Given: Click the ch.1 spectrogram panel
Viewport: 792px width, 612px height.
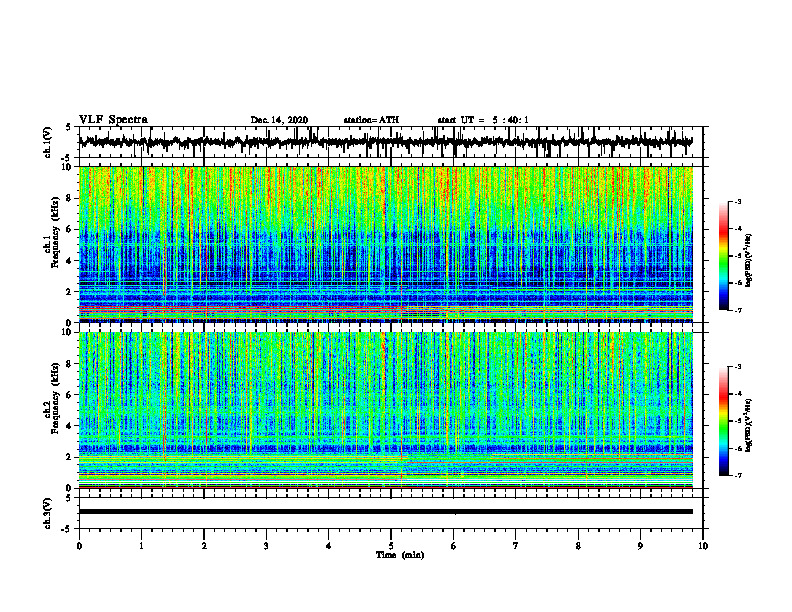Looking at the screenshot, I should (x=385, y=244).
